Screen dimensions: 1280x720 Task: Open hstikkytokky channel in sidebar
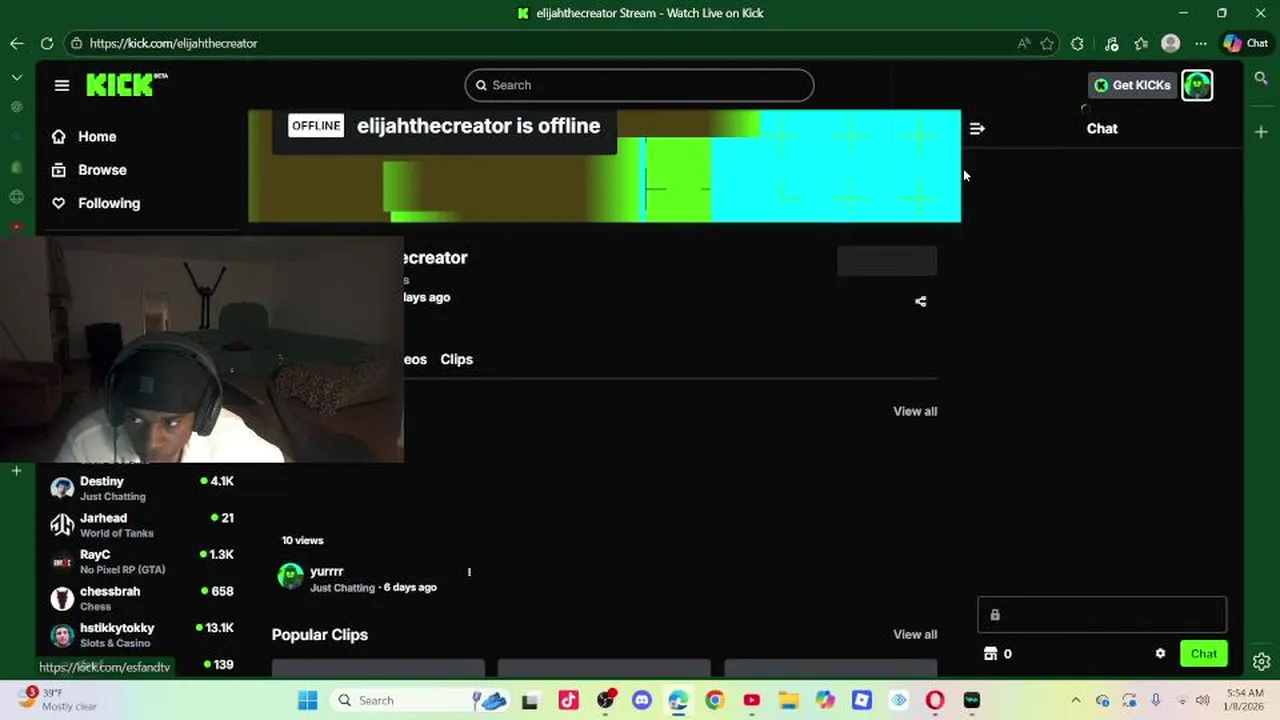142,635
